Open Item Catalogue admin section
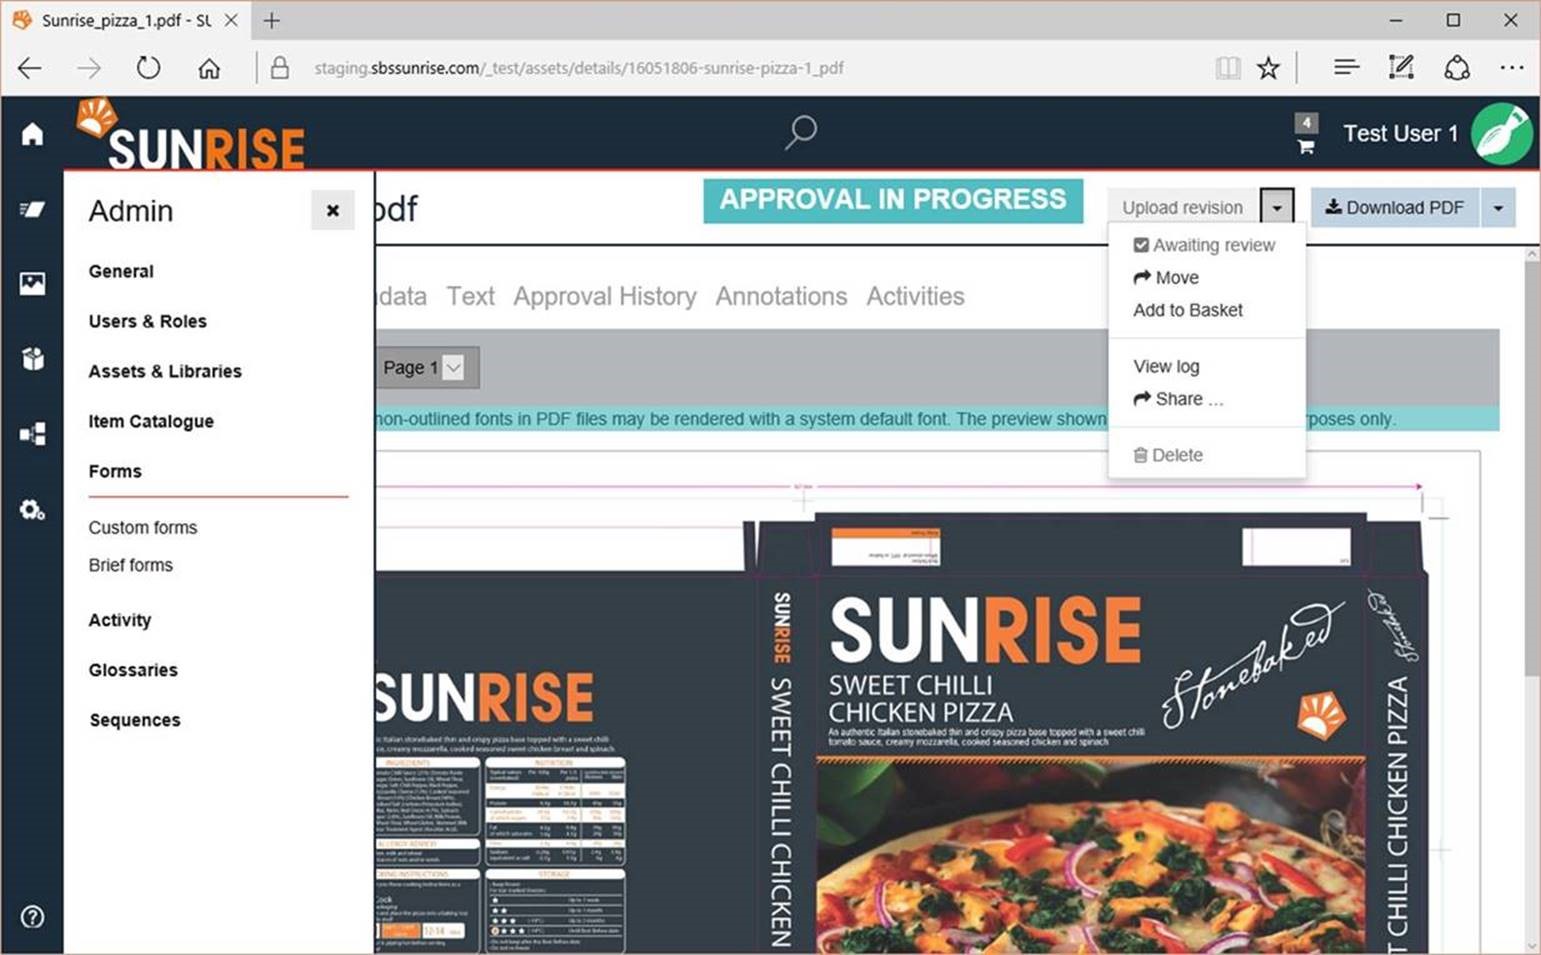This screenshot has width=1541, height=955. tap(151, 421)
